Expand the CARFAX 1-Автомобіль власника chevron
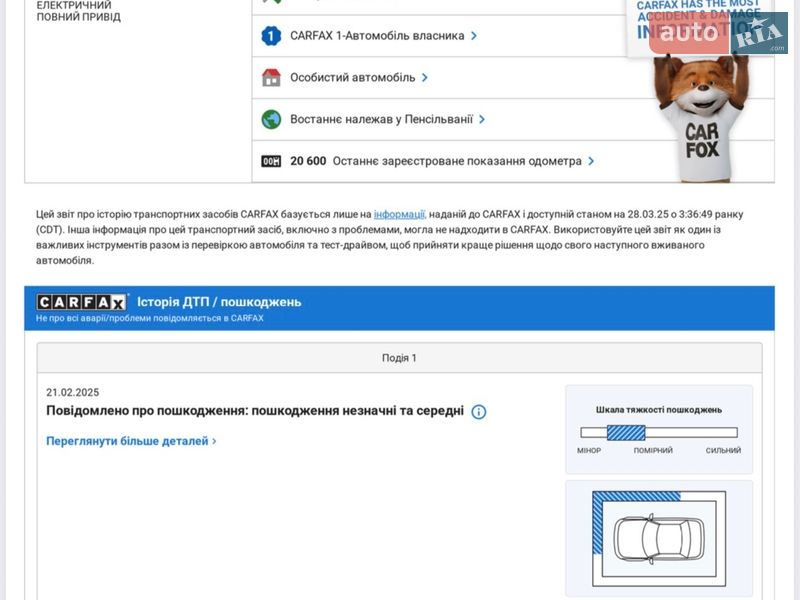Screen dimensions: 800x600 pos(474,36)
